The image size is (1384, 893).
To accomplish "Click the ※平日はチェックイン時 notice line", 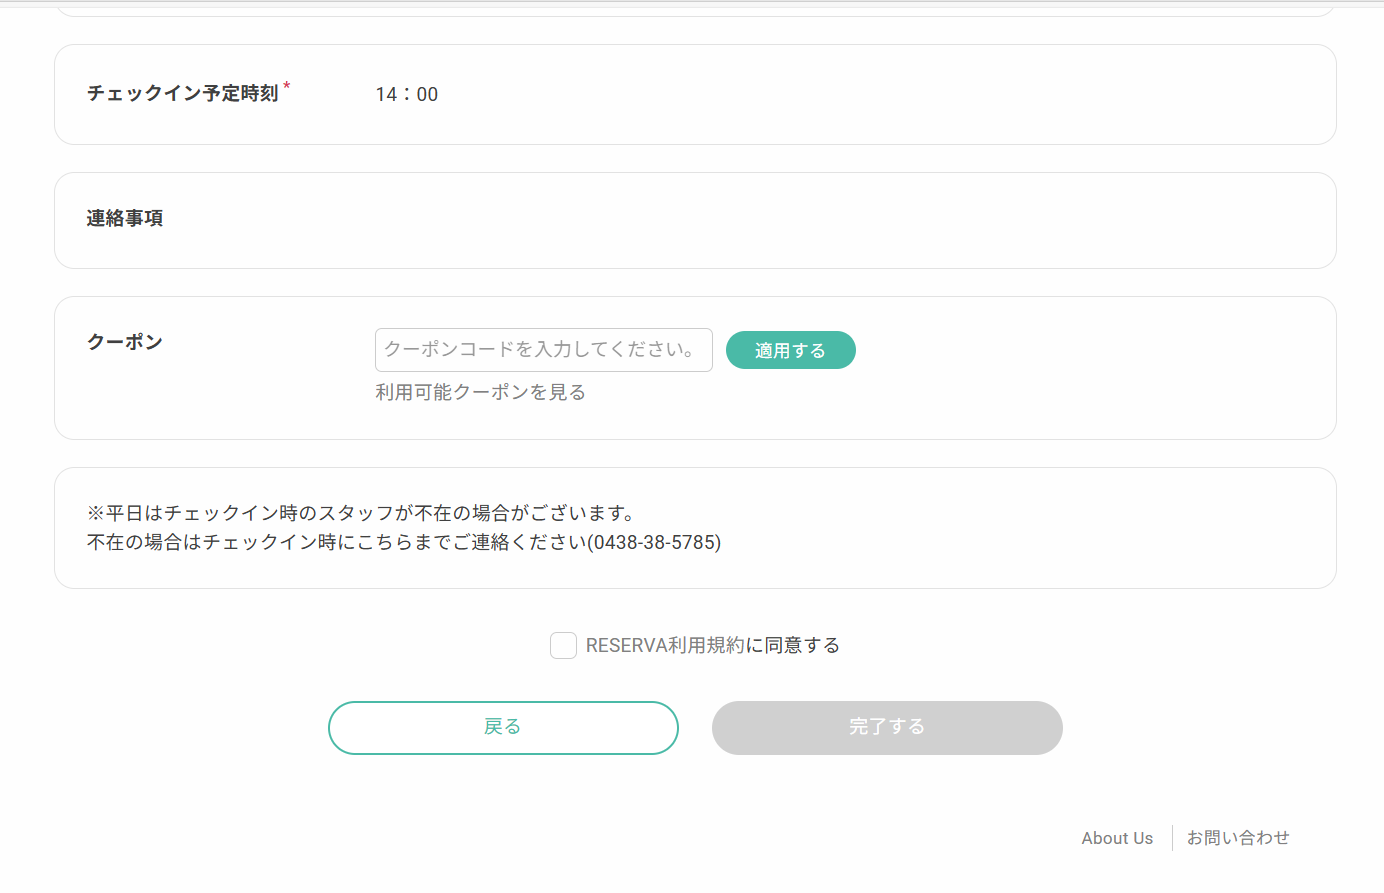I will [360, 513].
